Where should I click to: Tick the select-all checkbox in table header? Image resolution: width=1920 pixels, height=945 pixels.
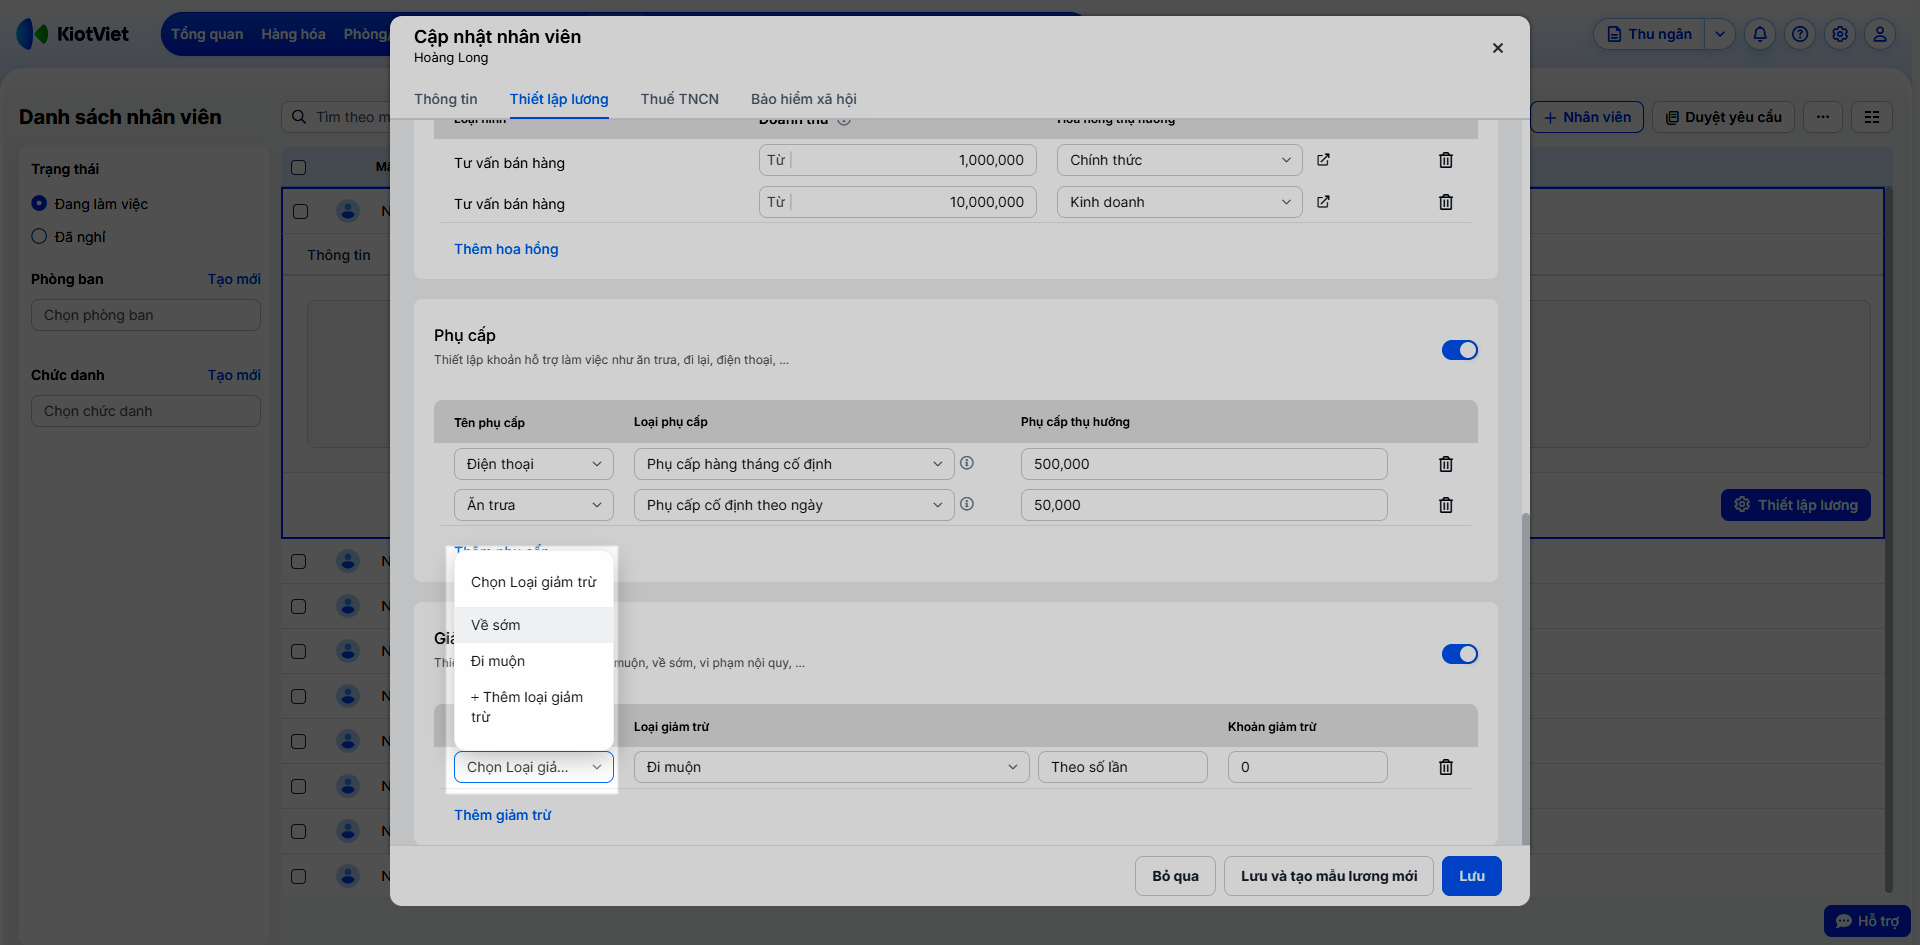pos(299,167)
